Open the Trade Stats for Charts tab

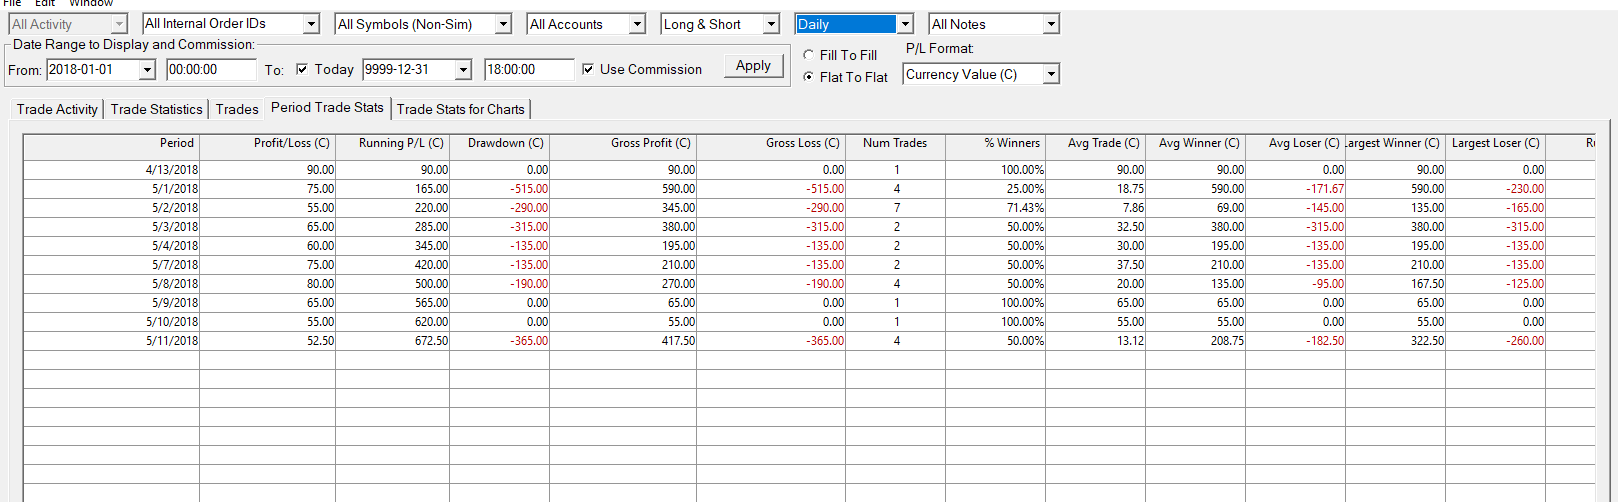(460, 109)
